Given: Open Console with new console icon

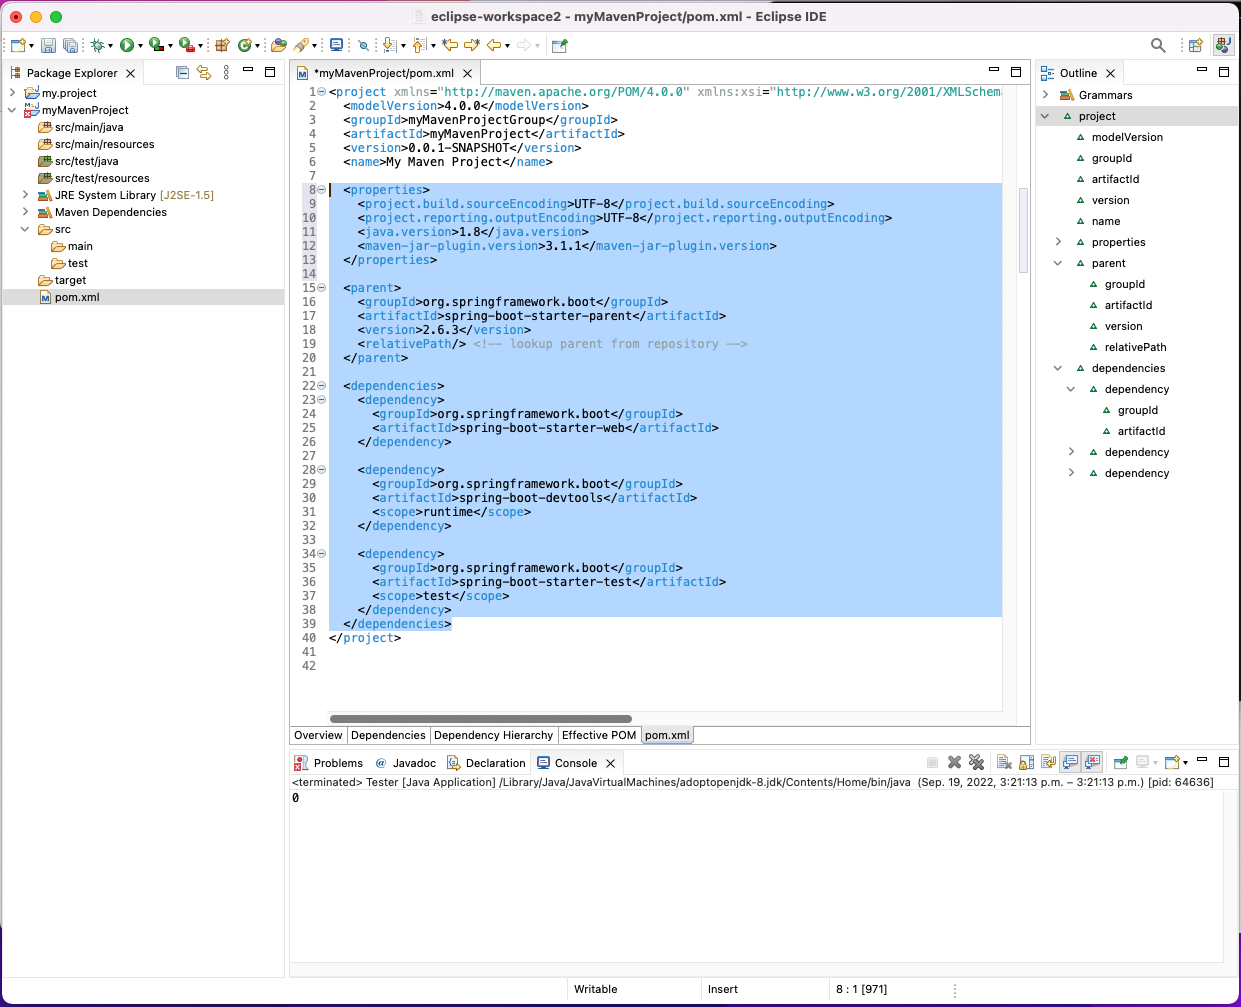Looking at the screenshot, I should point(1173,762).
